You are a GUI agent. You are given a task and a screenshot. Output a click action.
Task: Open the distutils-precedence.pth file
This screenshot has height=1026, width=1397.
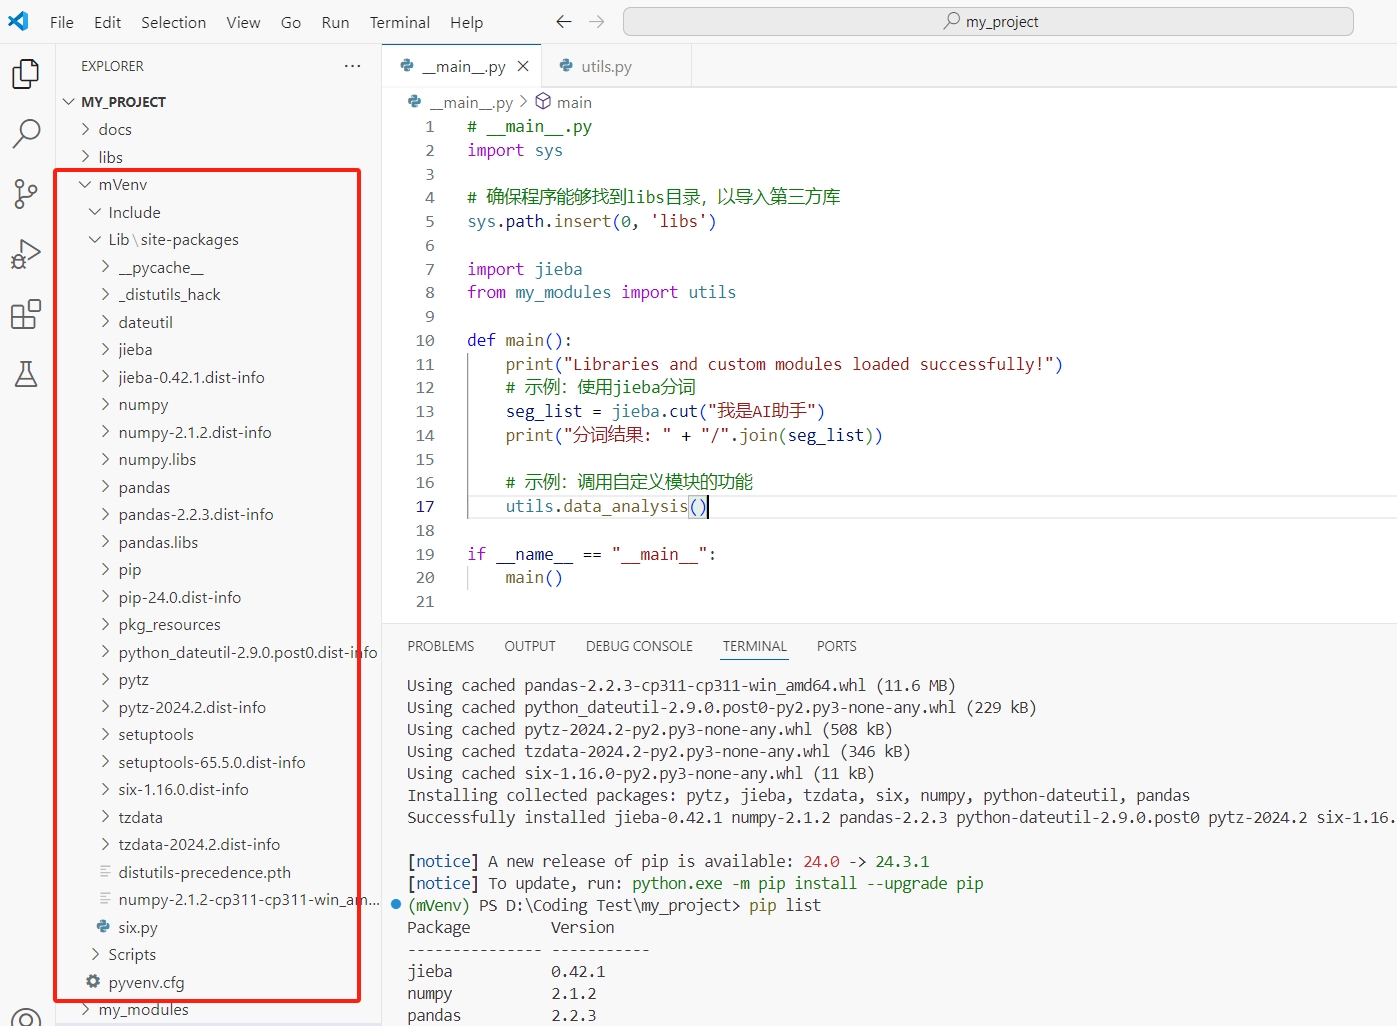coord(218,872)
